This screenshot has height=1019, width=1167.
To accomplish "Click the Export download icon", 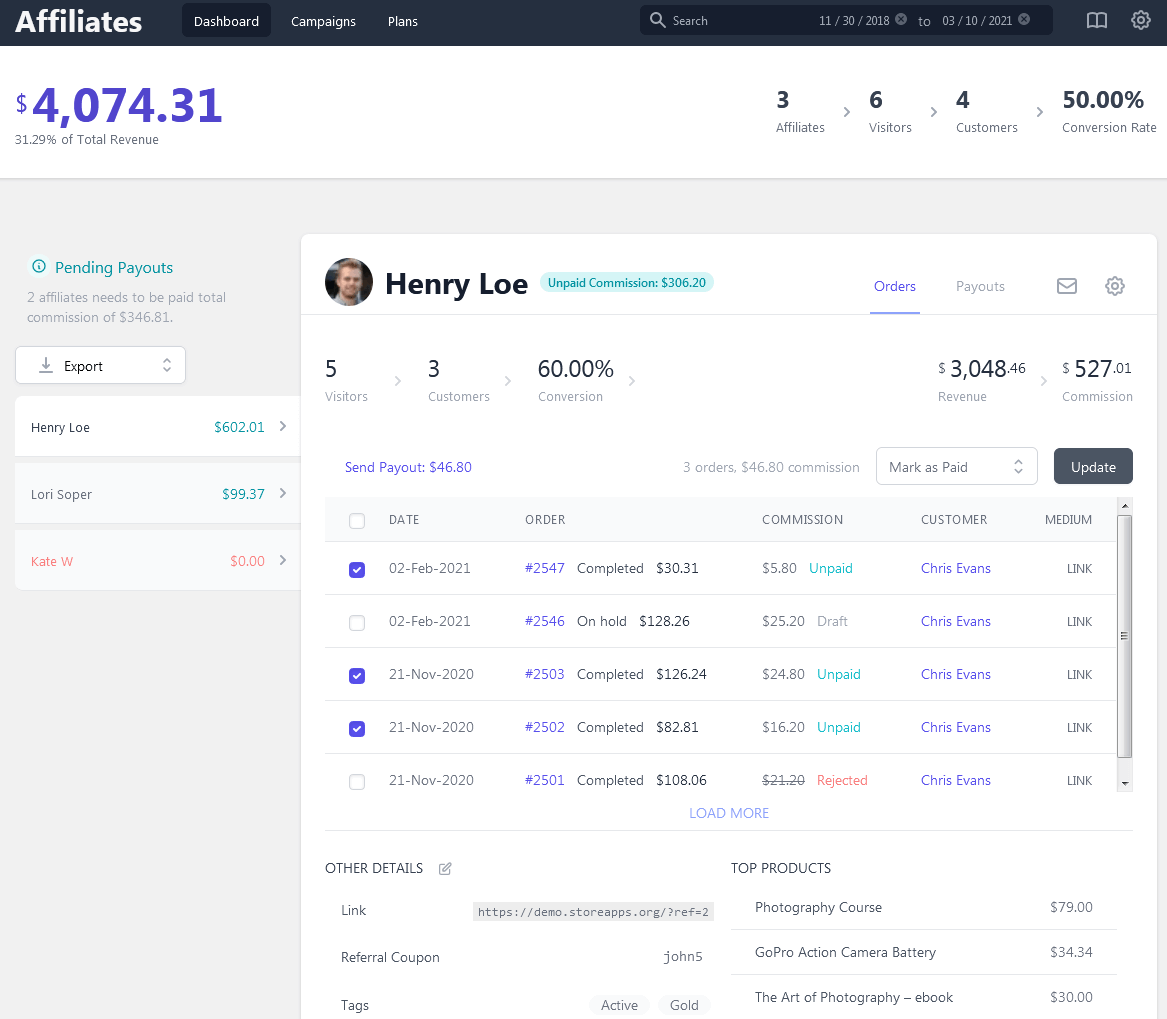I will coord(46,365).
